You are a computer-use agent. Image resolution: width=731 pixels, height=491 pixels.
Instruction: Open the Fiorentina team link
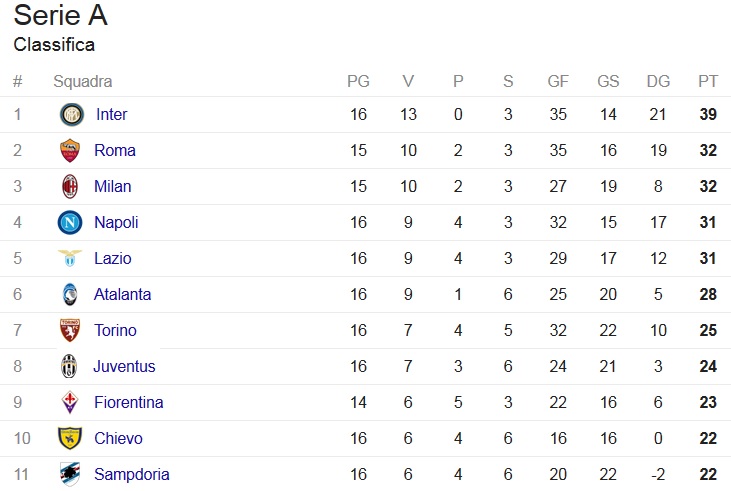[129, 402]
